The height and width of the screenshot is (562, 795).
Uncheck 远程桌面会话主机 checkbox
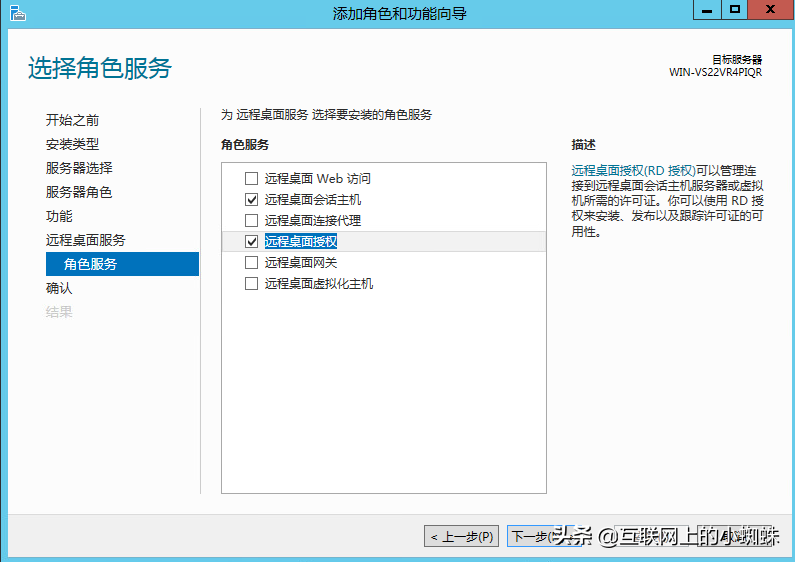click(x=251, y=199)
